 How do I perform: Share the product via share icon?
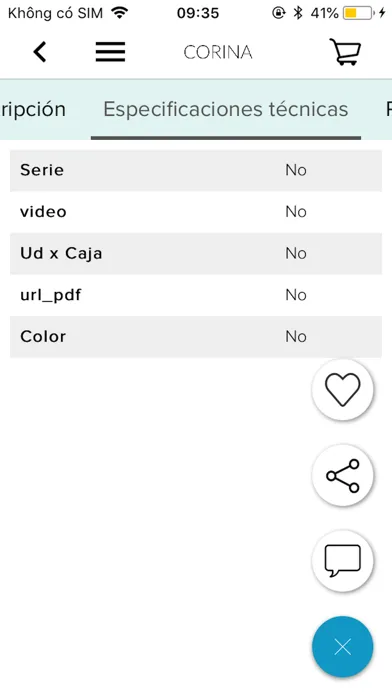342,475
